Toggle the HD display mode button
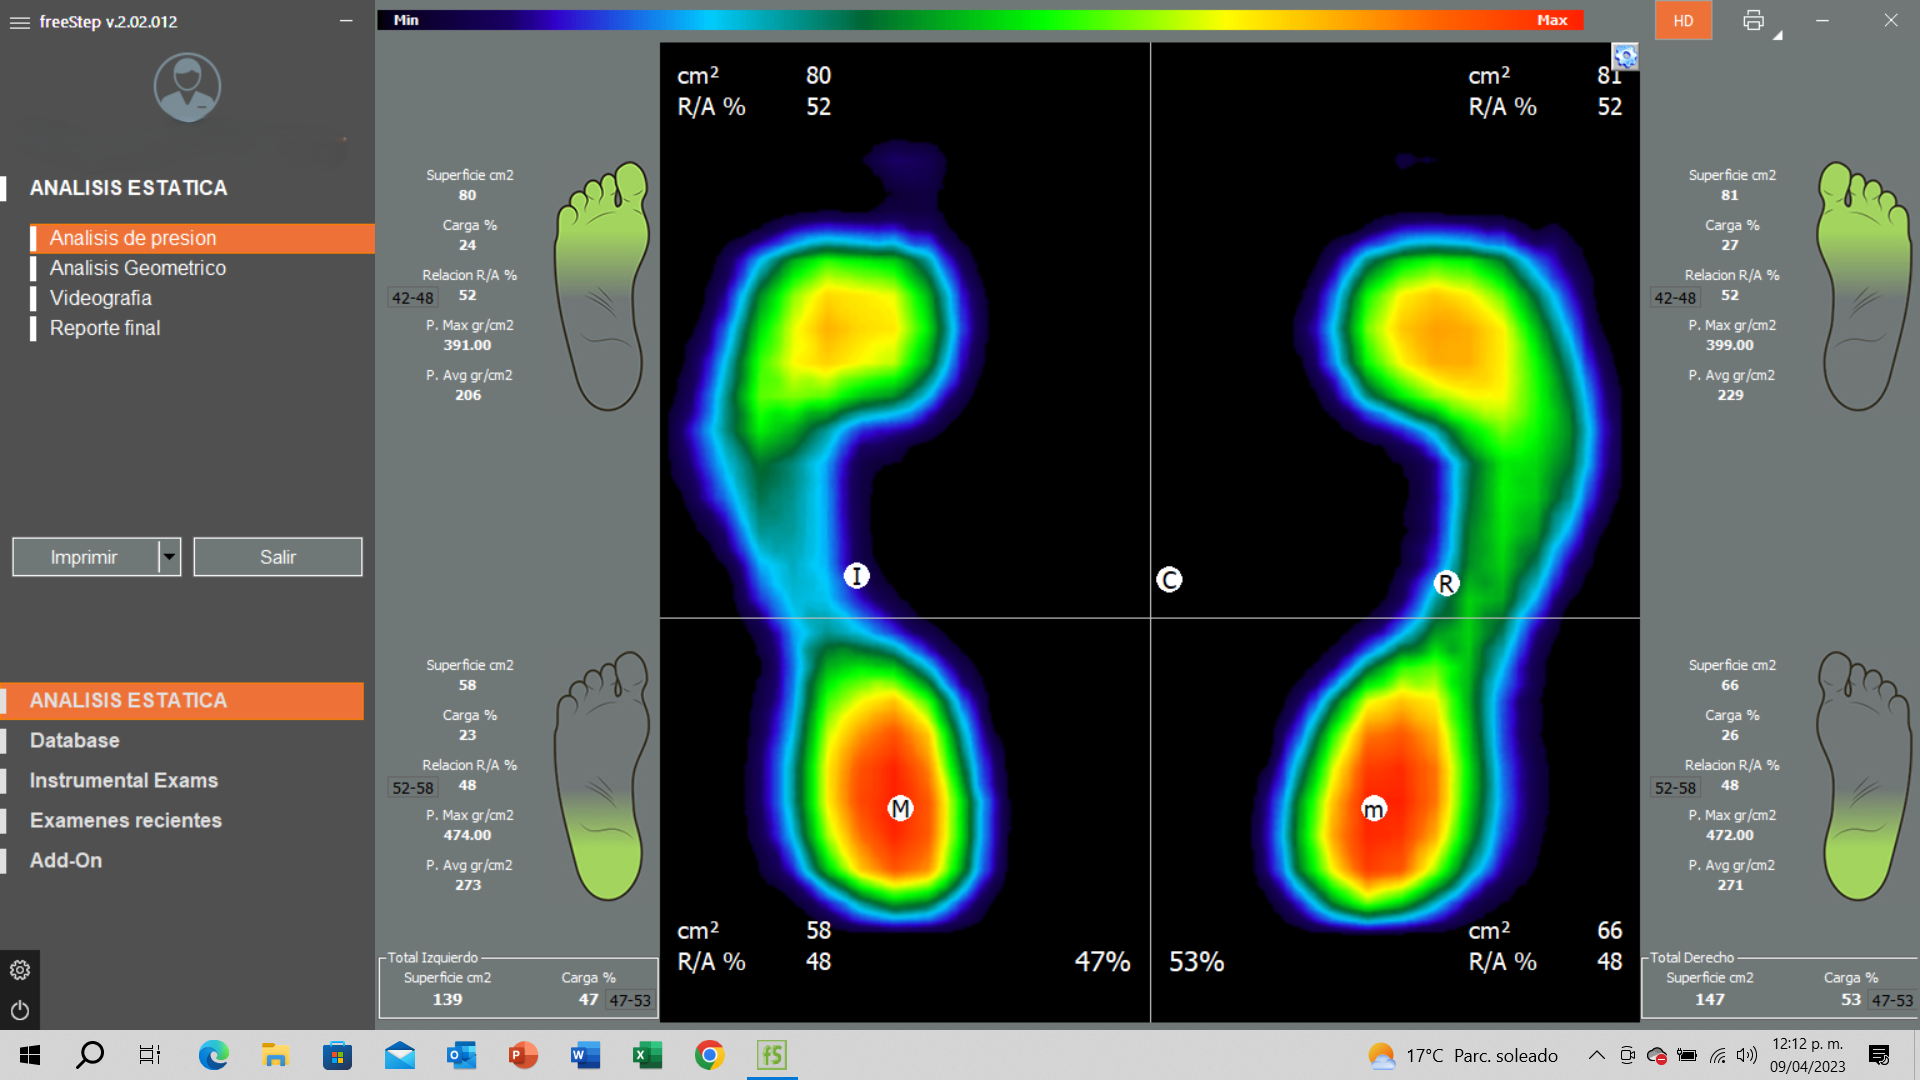 pos(1683,21)
